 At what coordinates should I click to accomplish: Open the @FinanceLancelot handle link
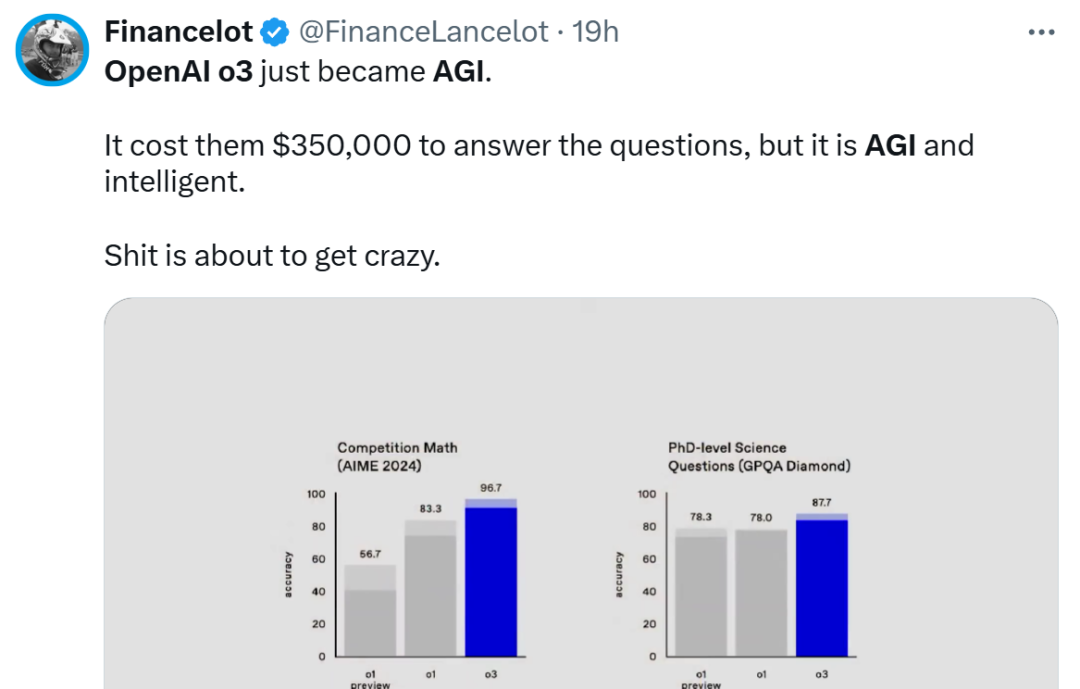pyautogui.click(x=423, y=32)
